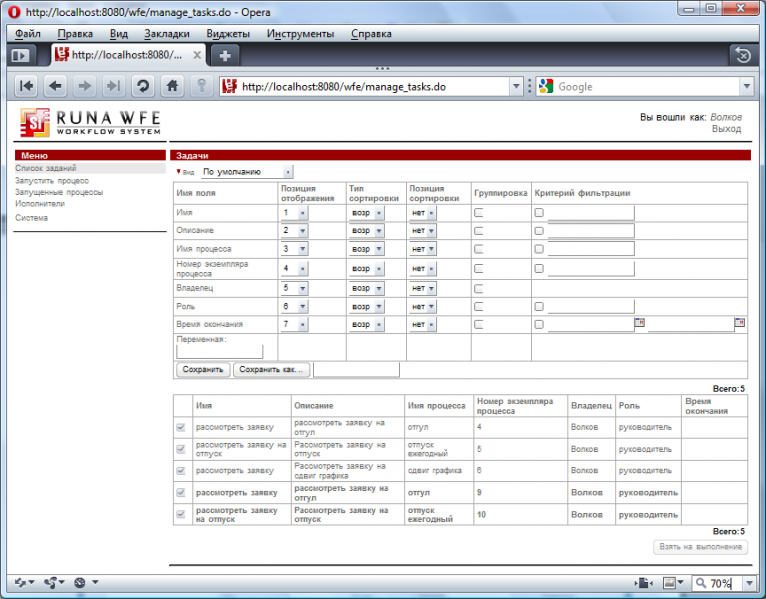Open sort type dropdown for Роль
The image size is (766, 599).
pyautogui.click(x=366, y=307)
